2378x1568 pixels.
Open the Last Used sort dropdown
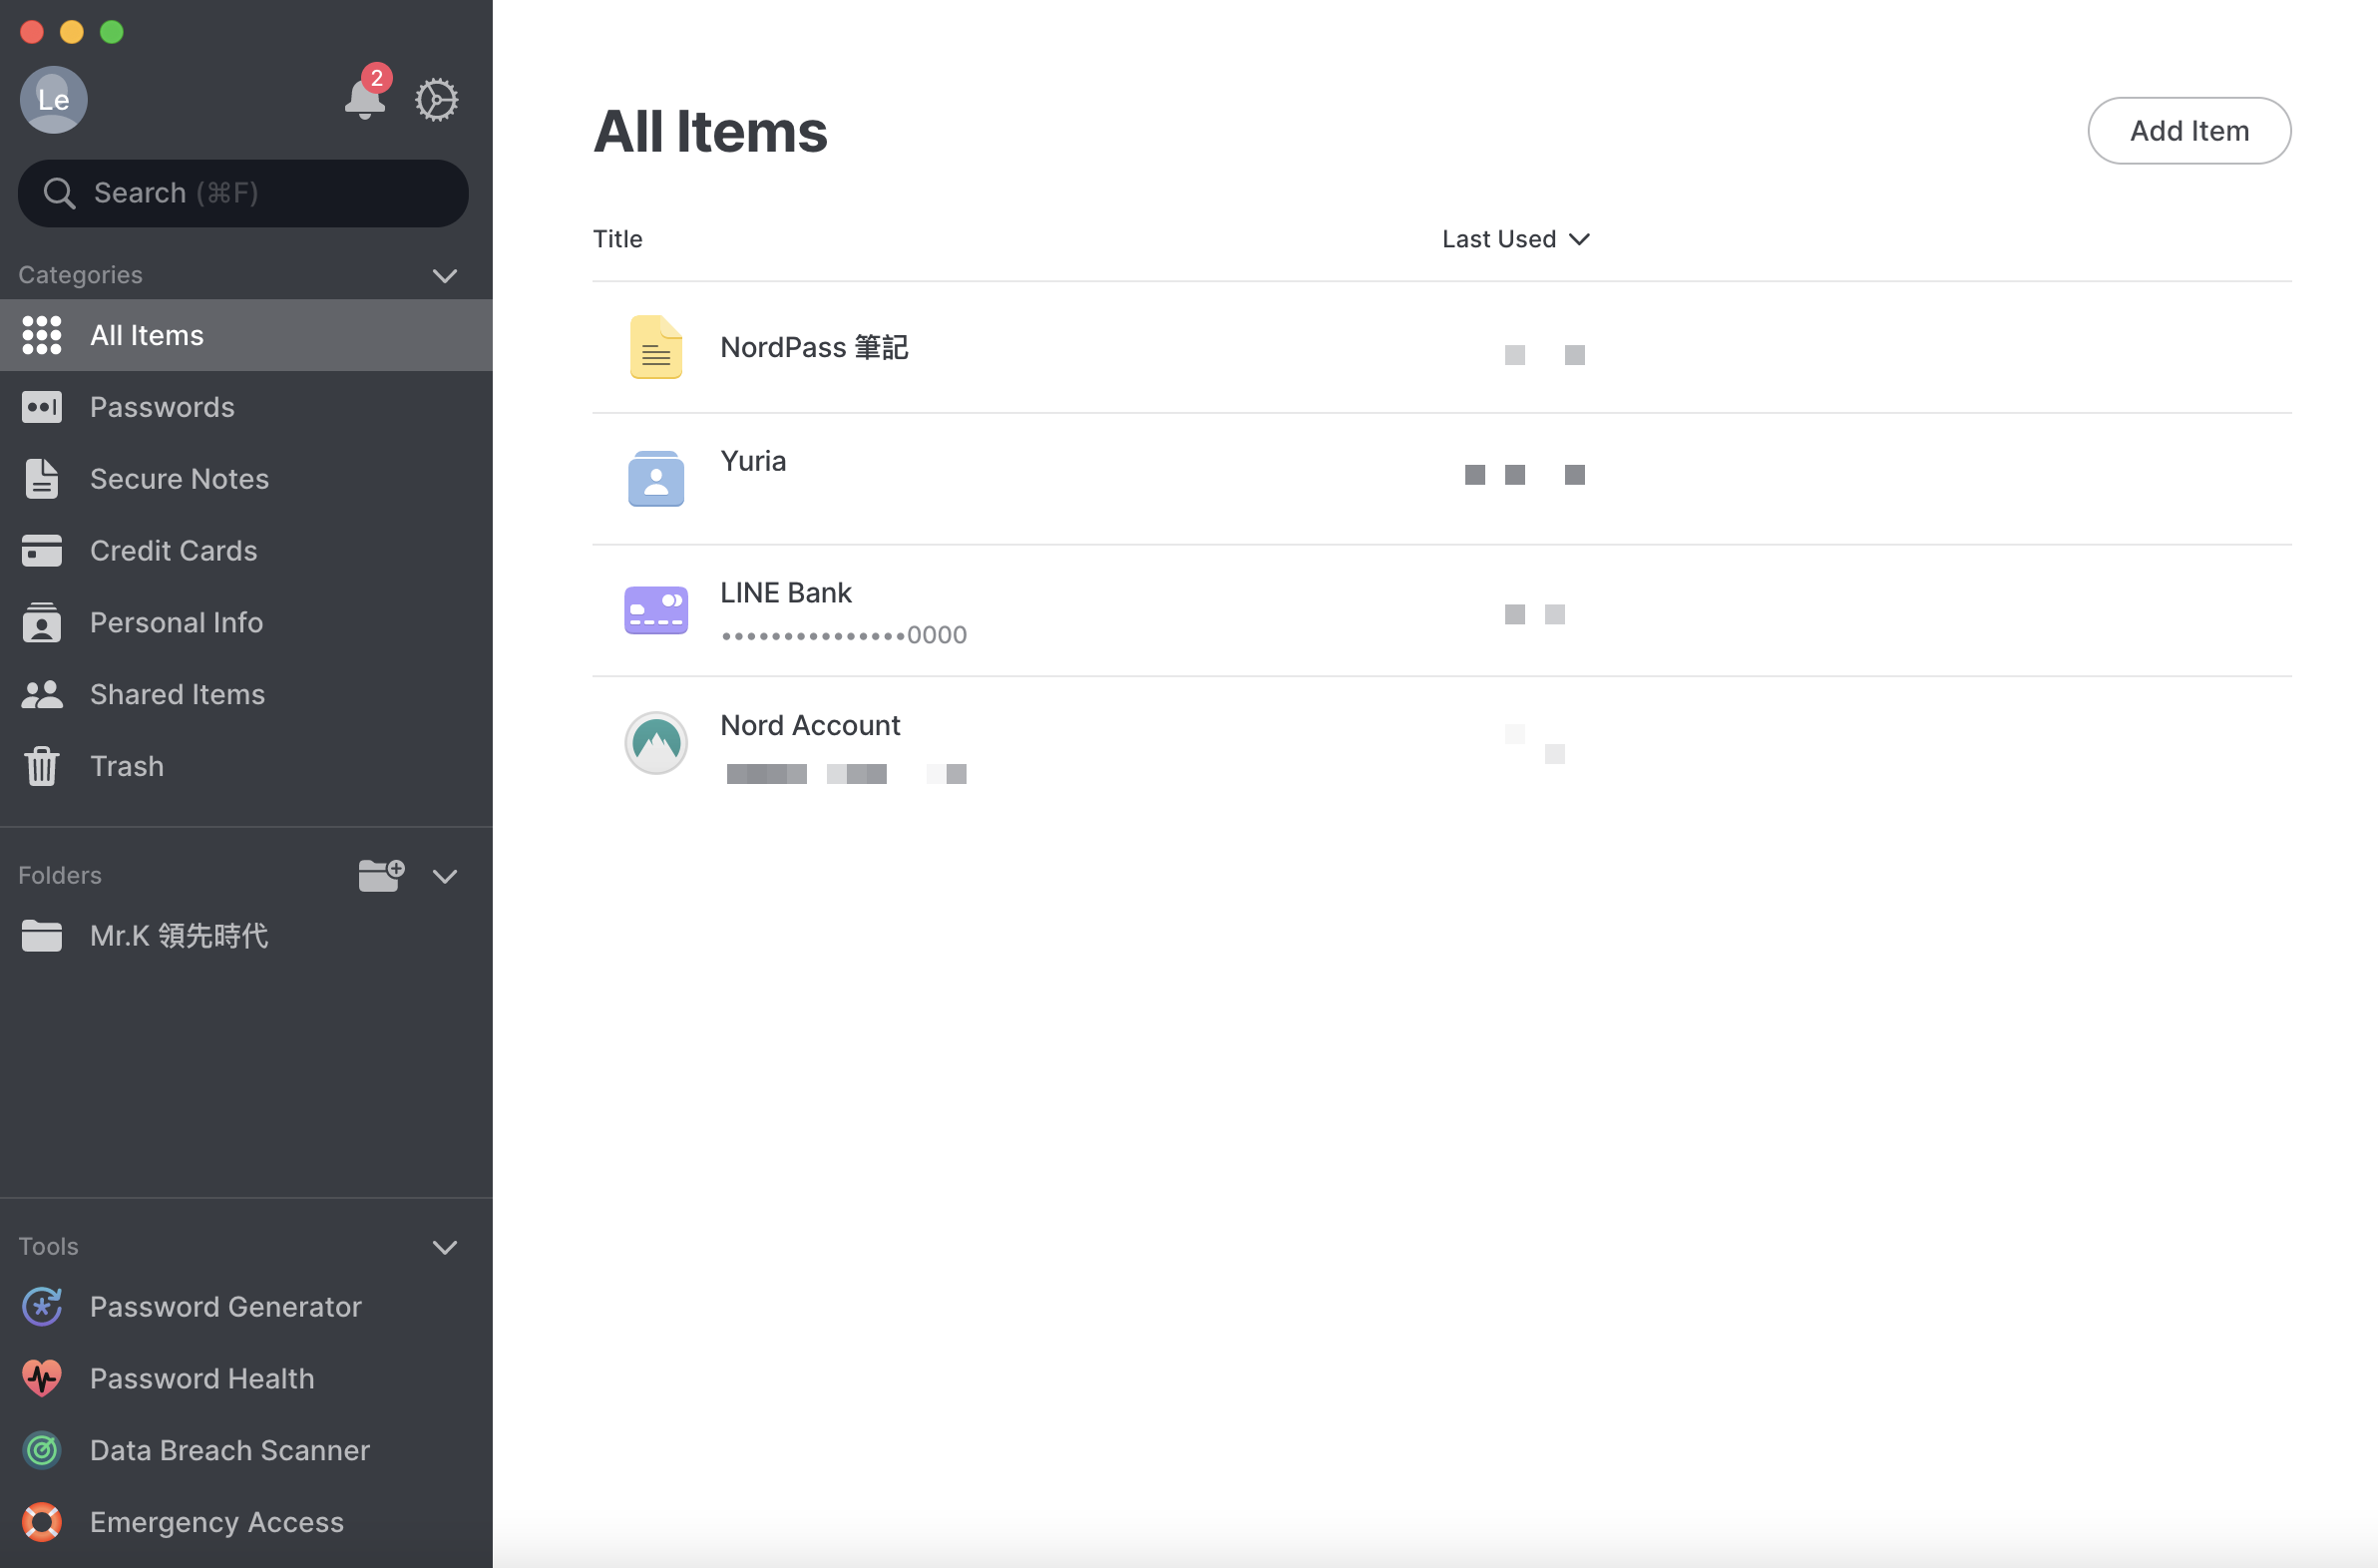[1515, 239]
